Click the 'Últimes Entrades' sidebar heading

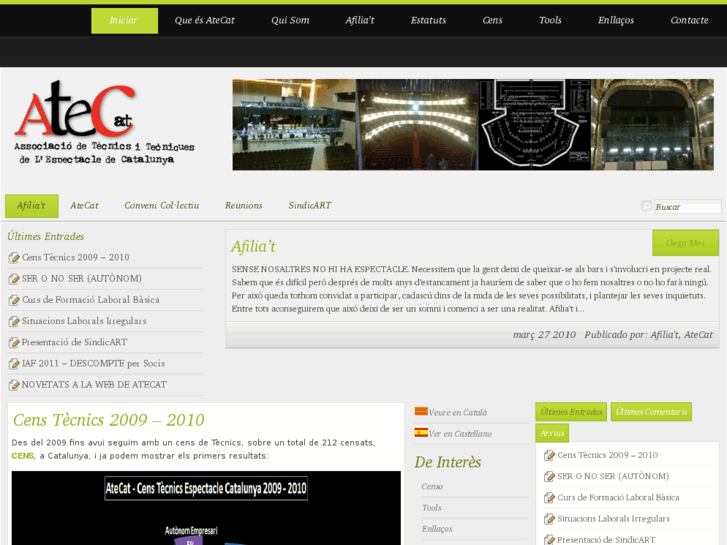tap(46, 237)
